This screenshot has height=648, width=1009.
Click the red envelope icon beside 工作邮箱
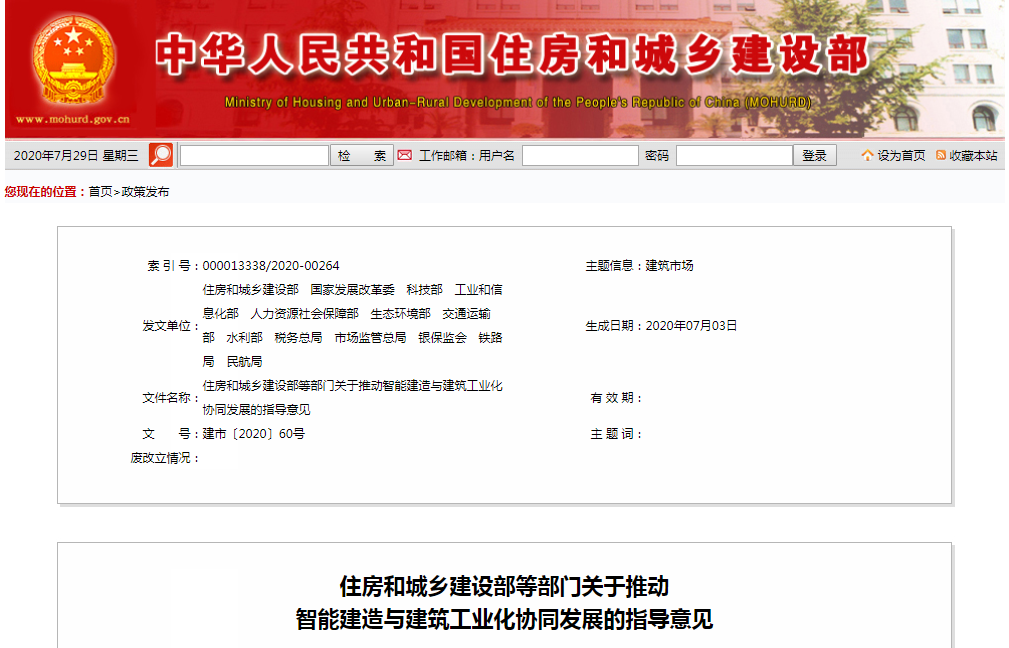coord(404,155)
